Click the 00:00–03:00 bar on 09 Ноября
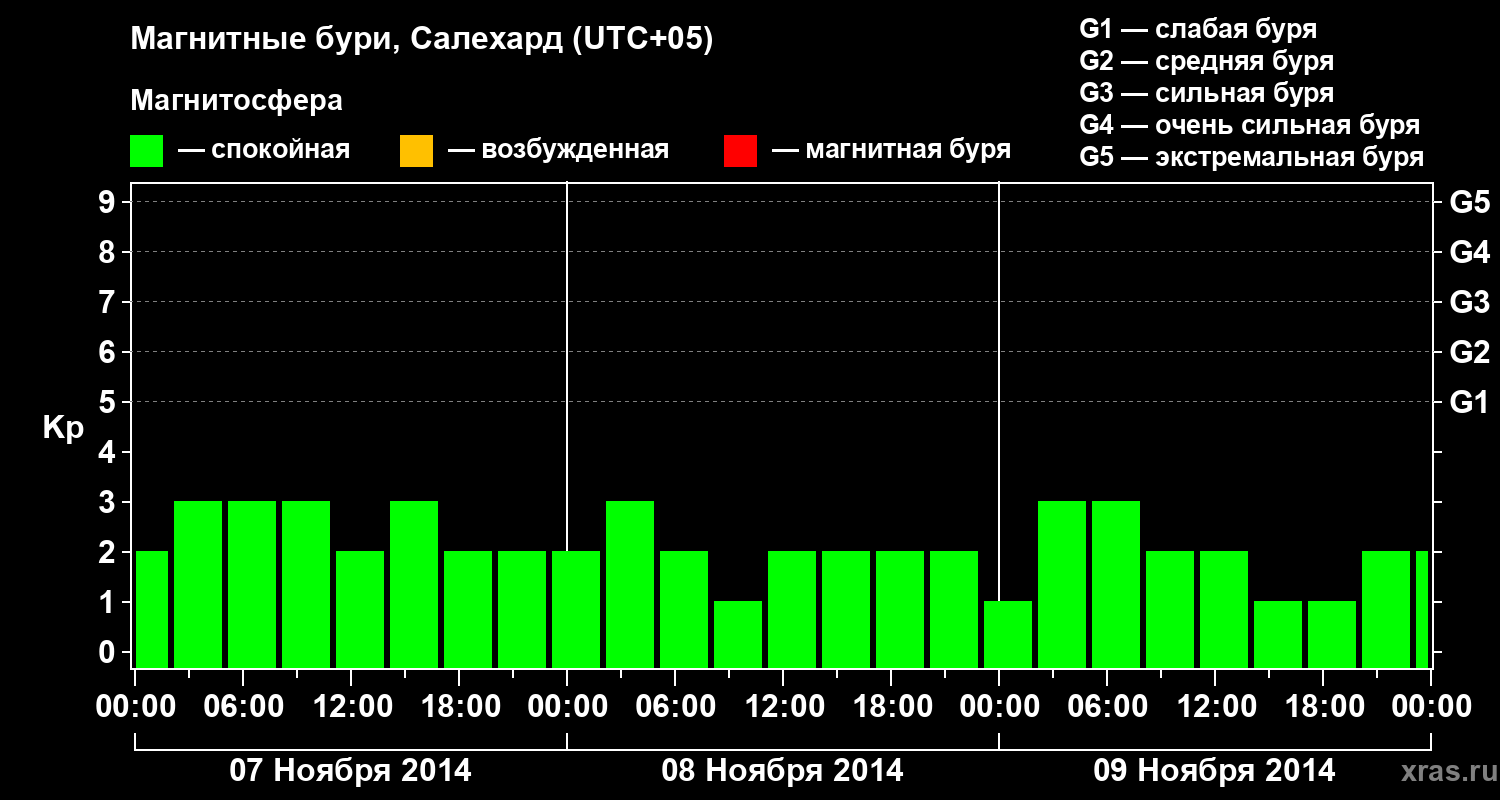 pos(1008,634)
